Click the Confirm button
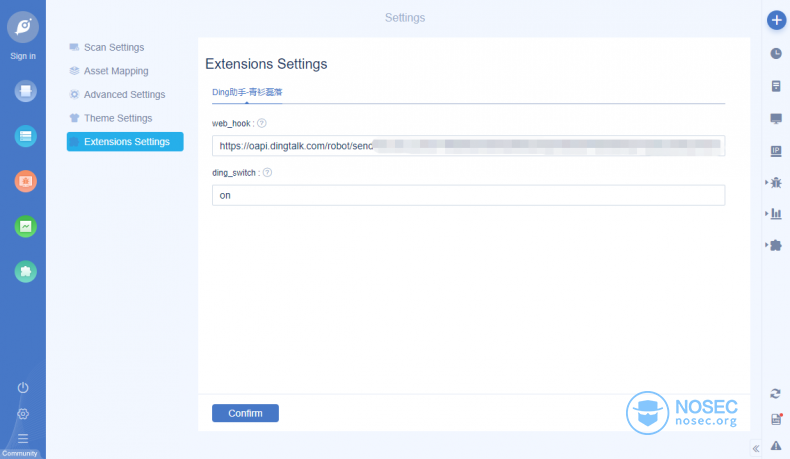The height and width of the screenshot is (459, 790). point(245,413)
